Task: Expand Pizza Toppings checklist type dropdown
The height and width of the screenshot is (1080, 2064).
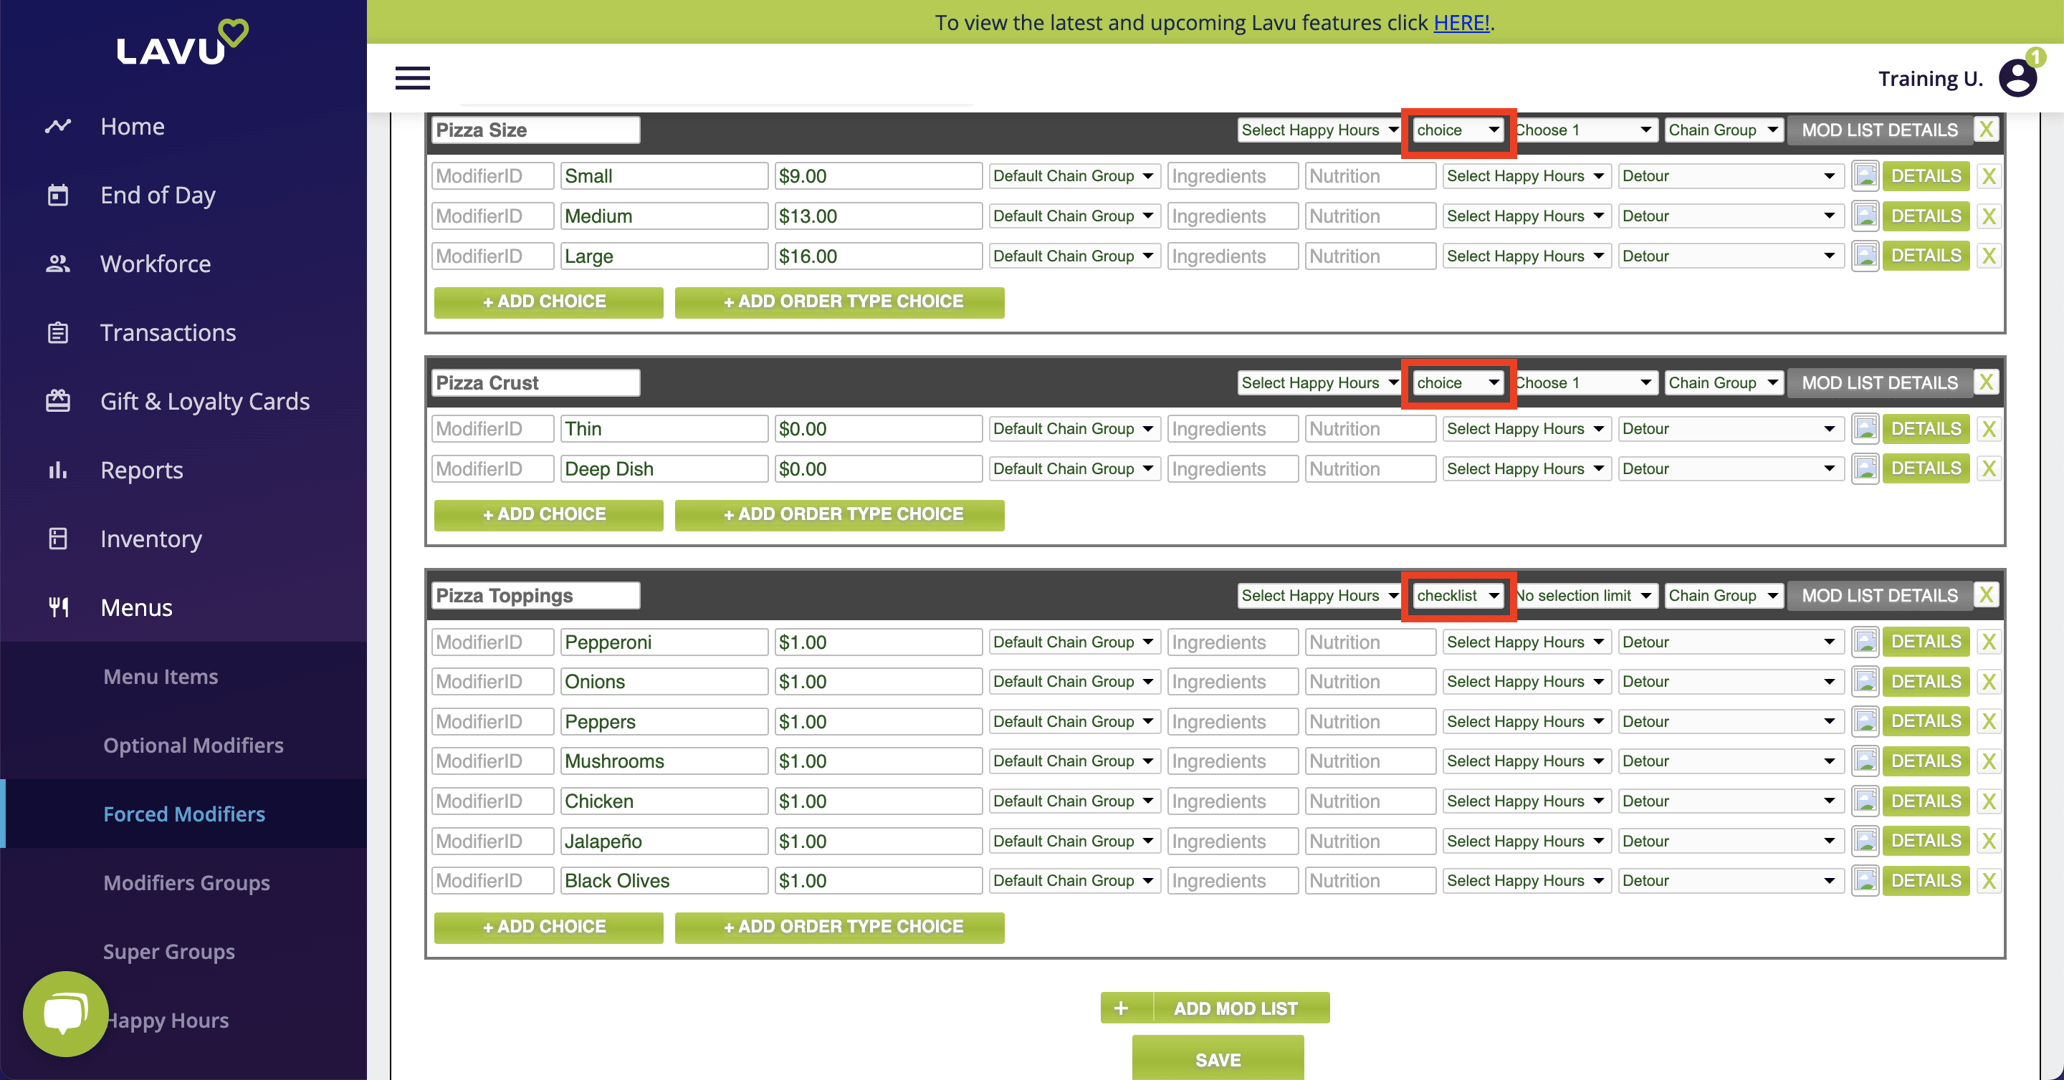Action: tap(1458, 595)
